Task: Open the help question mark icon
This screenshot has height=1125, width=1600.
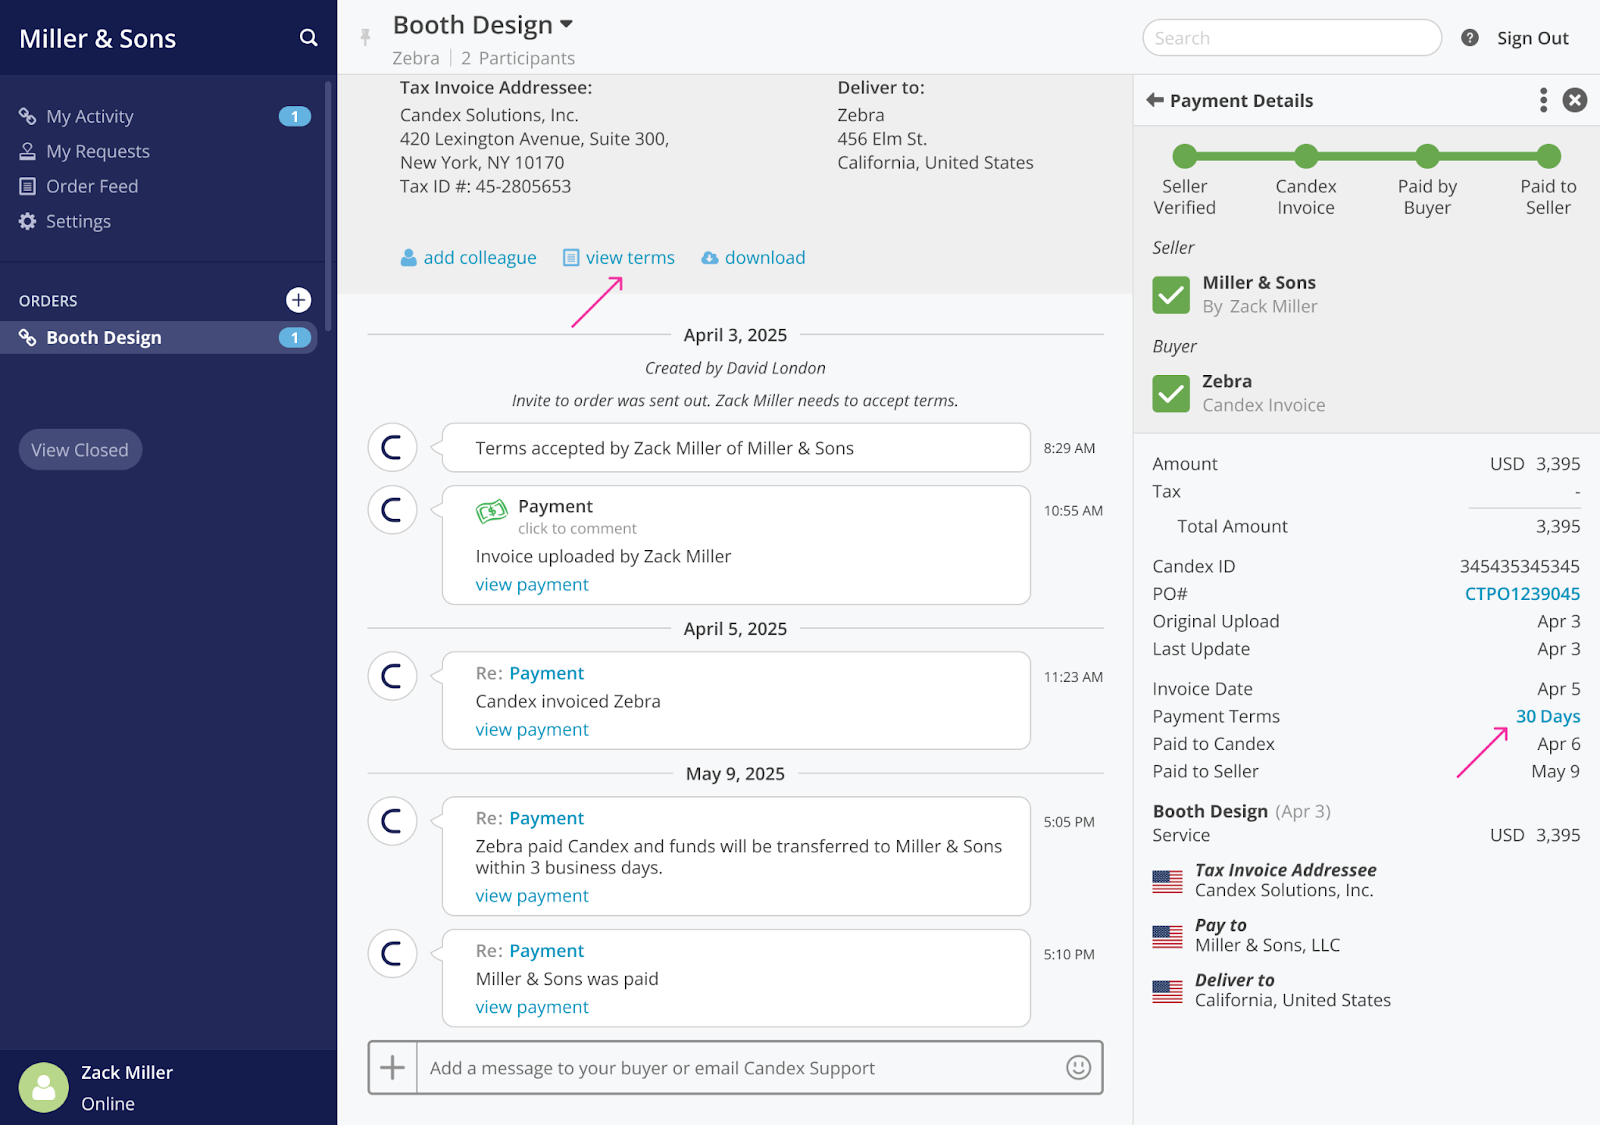Action: [1469, 38]
